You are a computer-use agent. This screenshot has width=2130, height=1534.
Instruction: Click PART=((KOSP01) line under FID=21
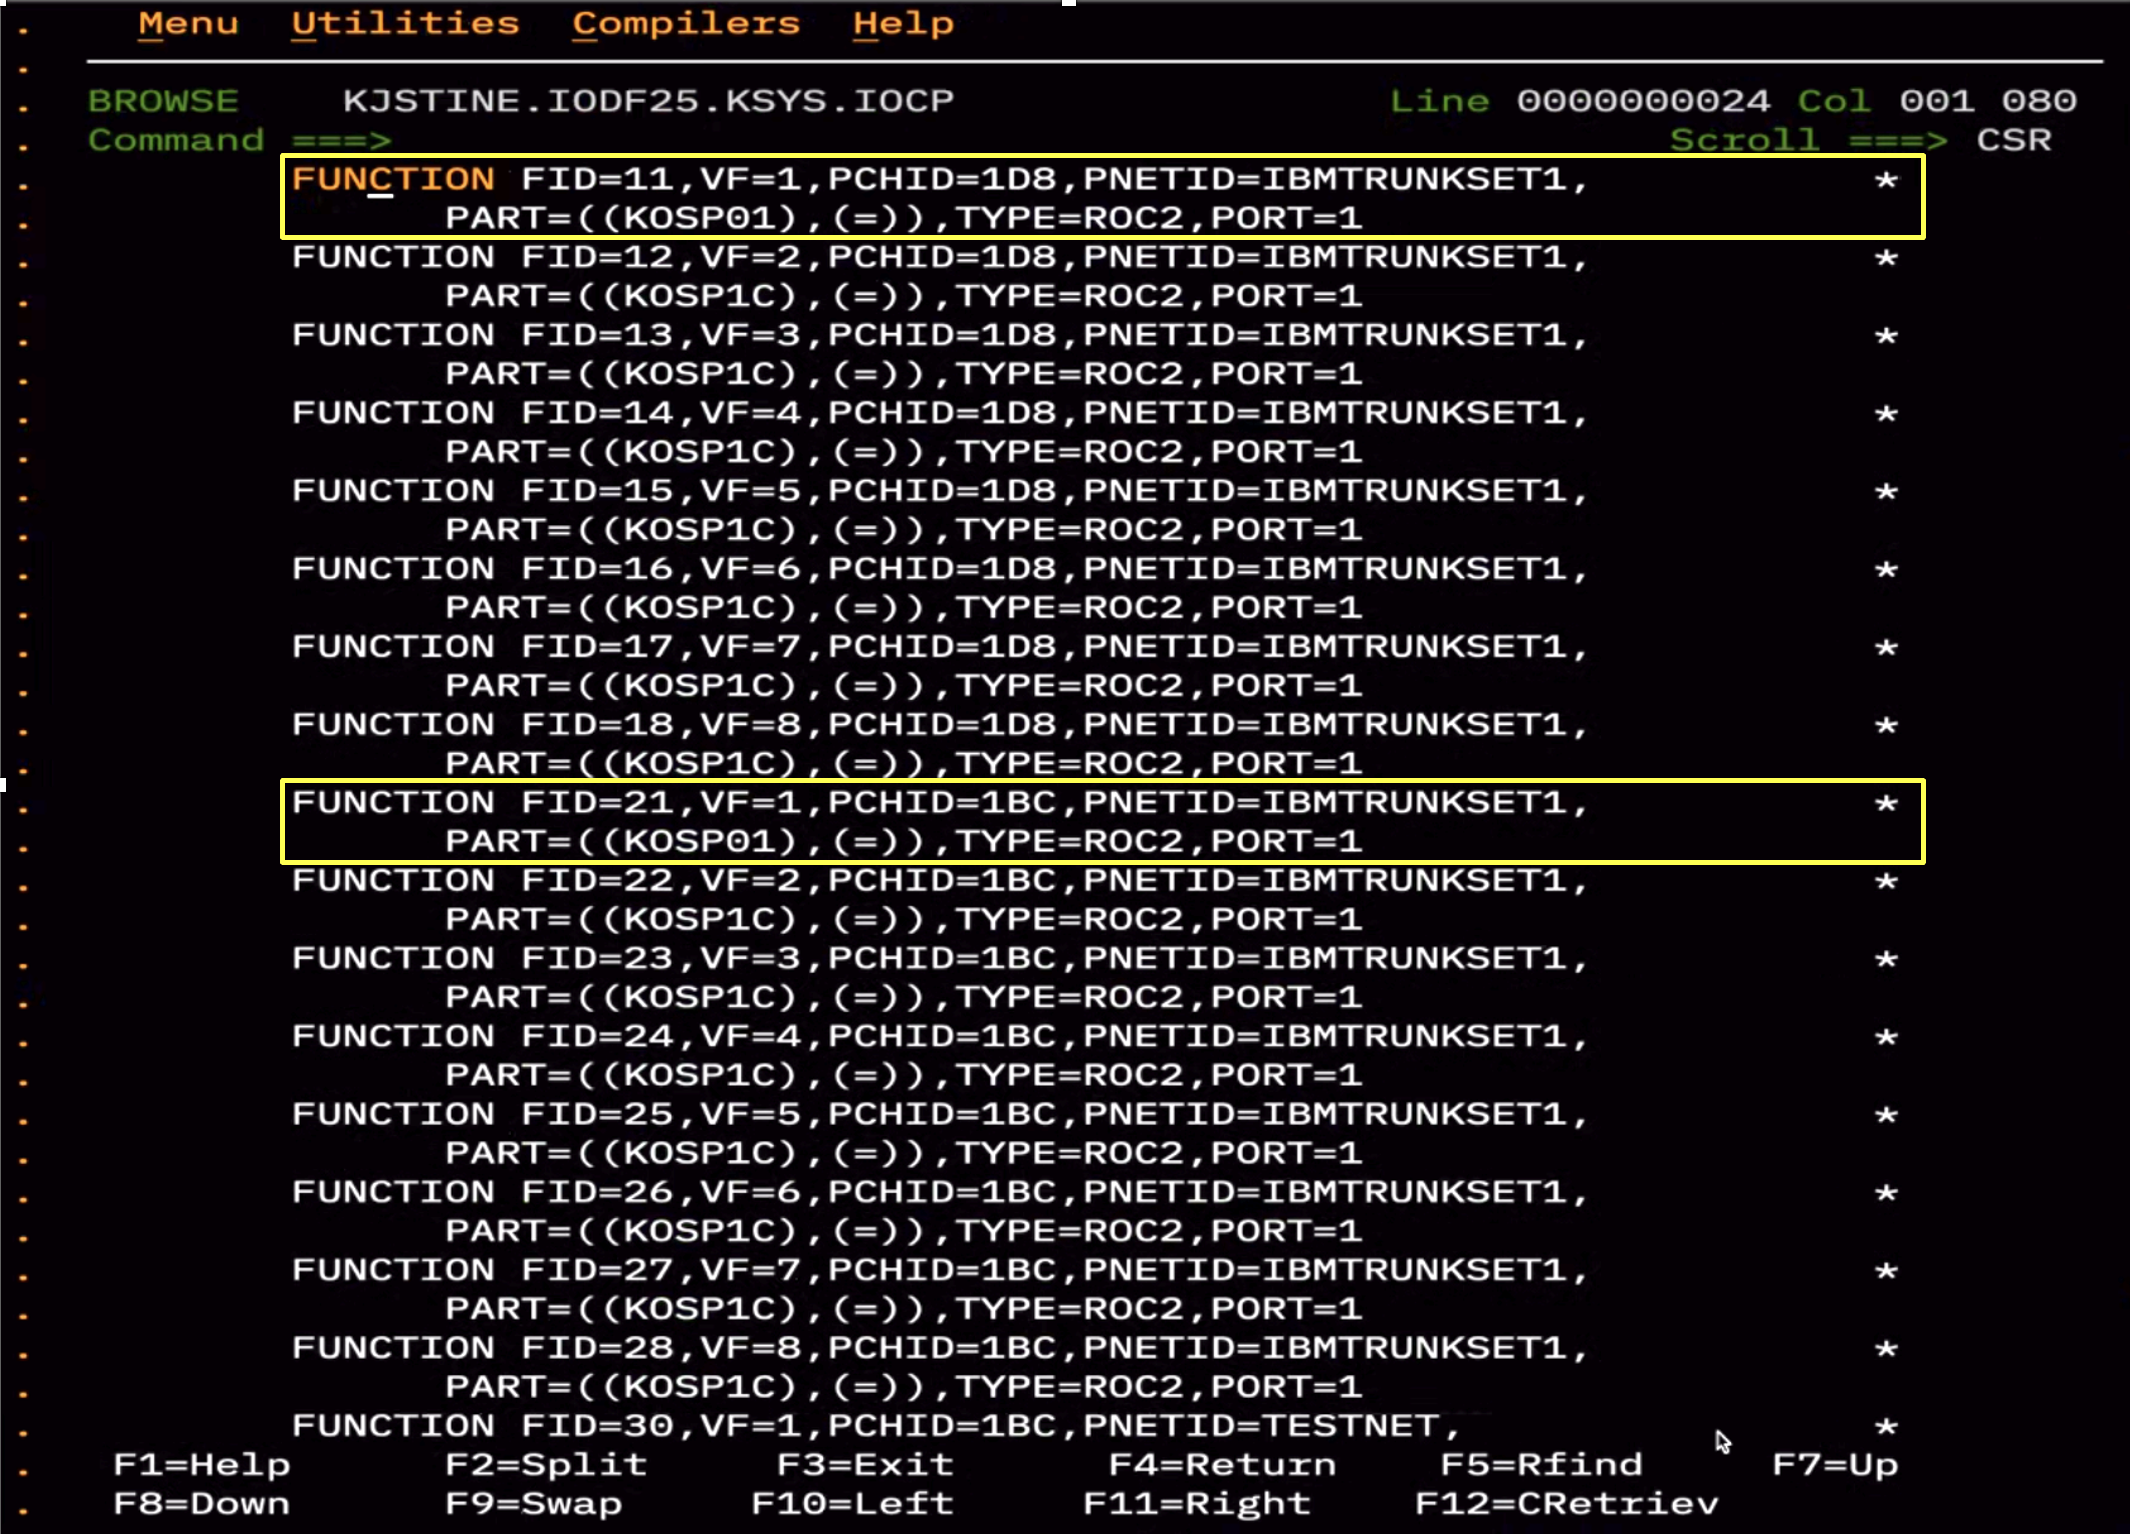click(x=904, y=842)
